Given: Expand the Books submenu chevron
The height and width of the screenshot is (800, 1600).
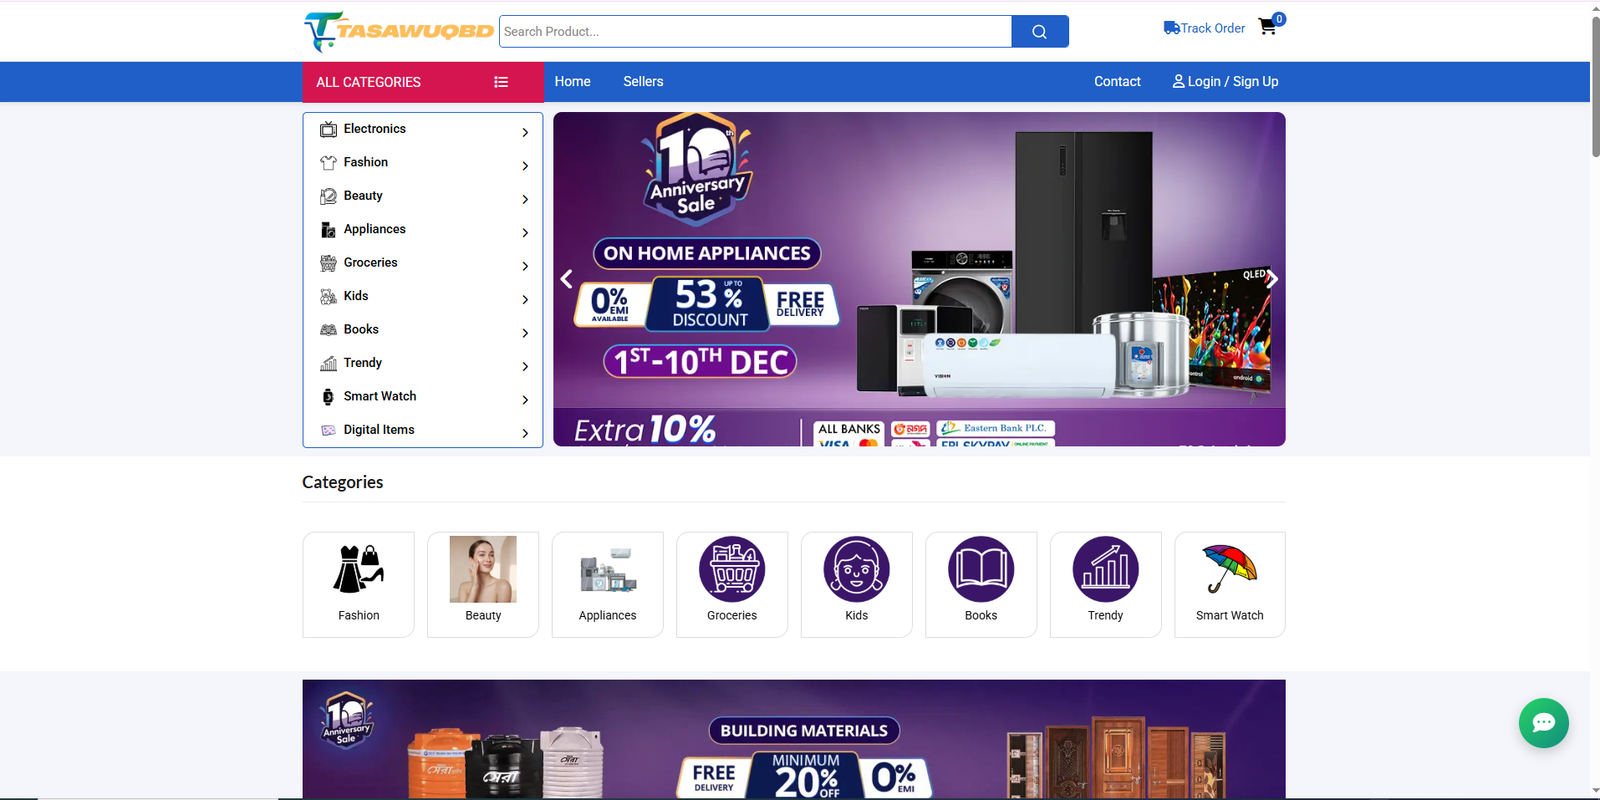Looking at the screenshot, I should pos(525,333).
